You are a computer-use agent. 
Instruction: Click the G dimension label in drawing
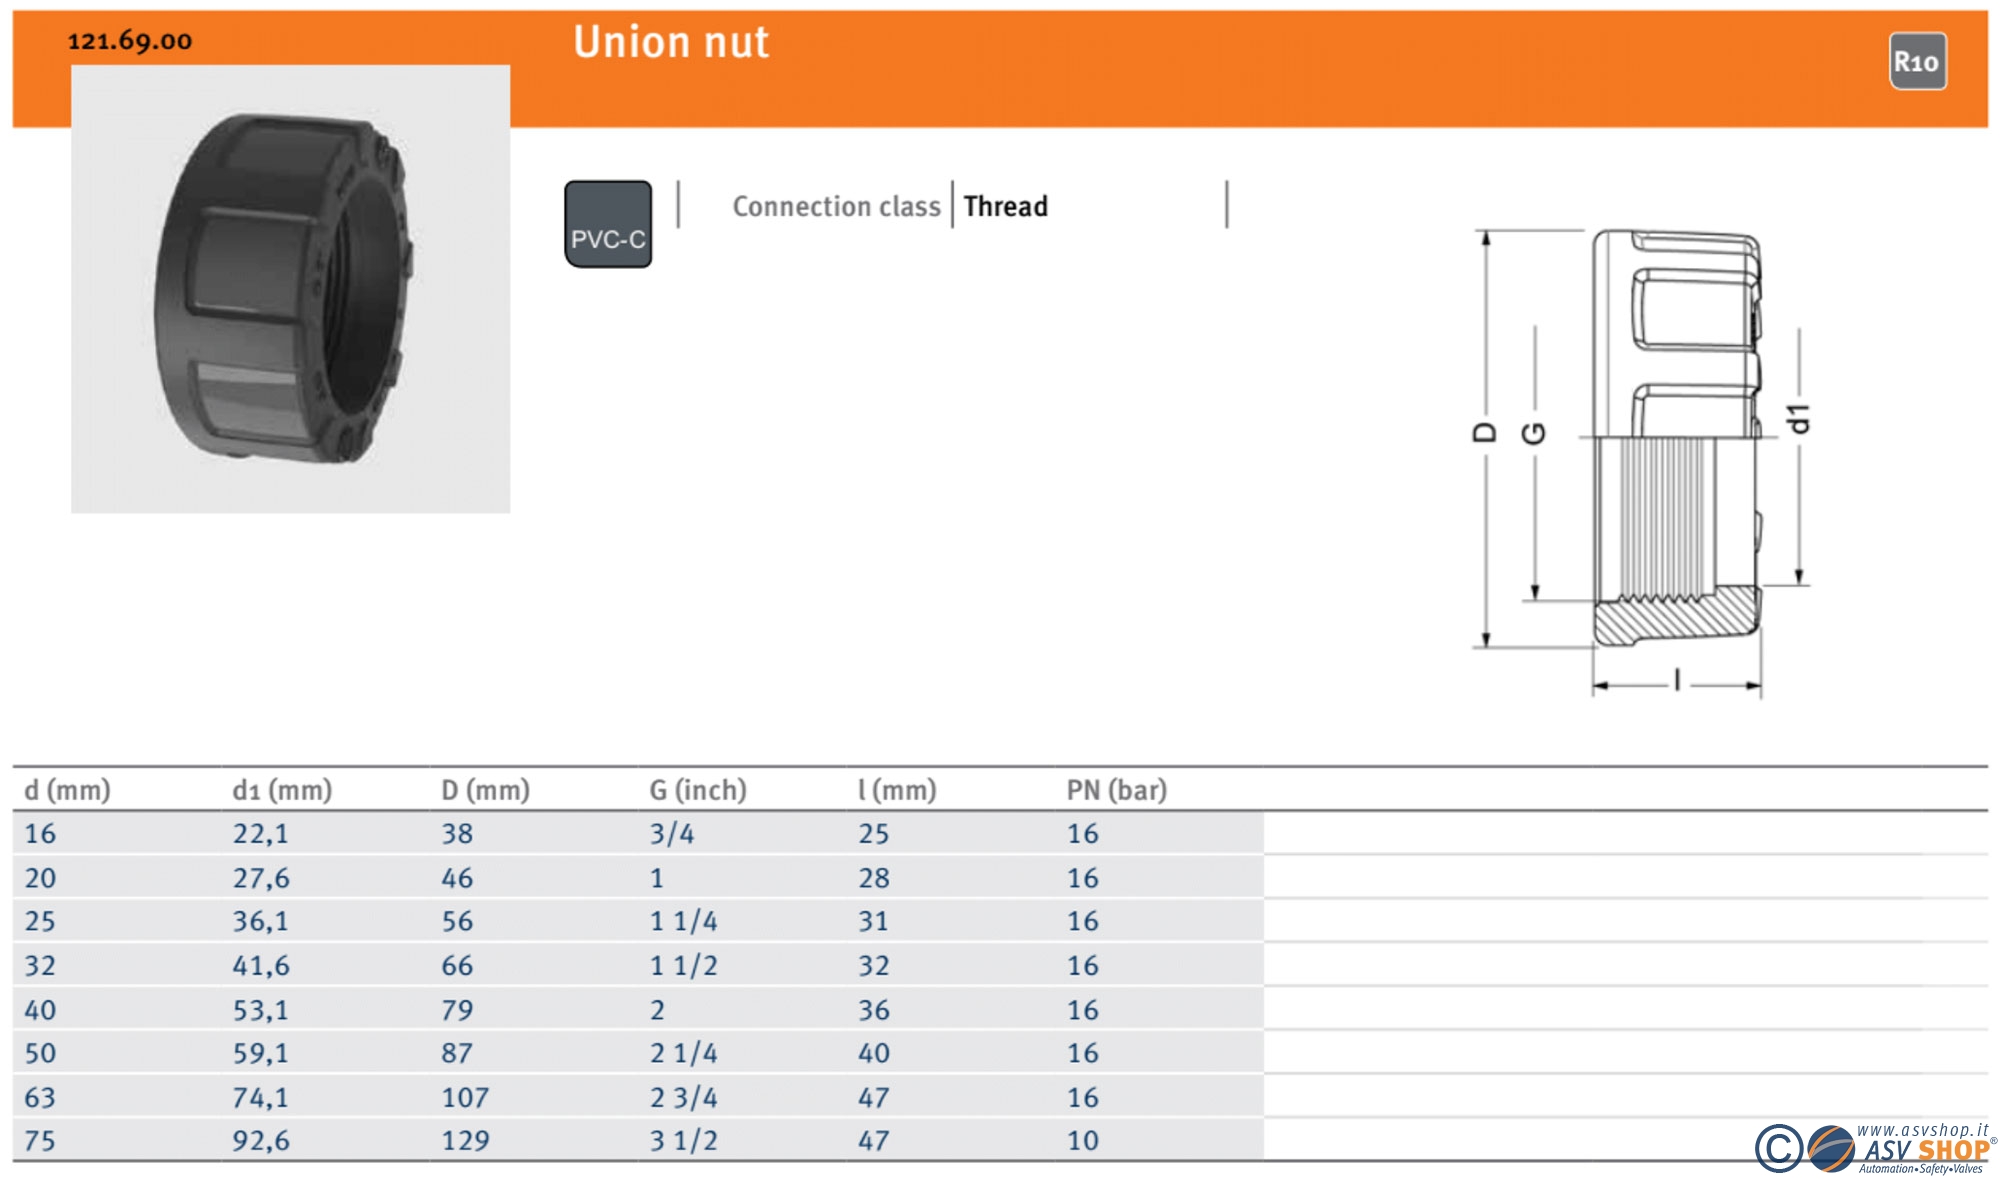pos(1534,433)
